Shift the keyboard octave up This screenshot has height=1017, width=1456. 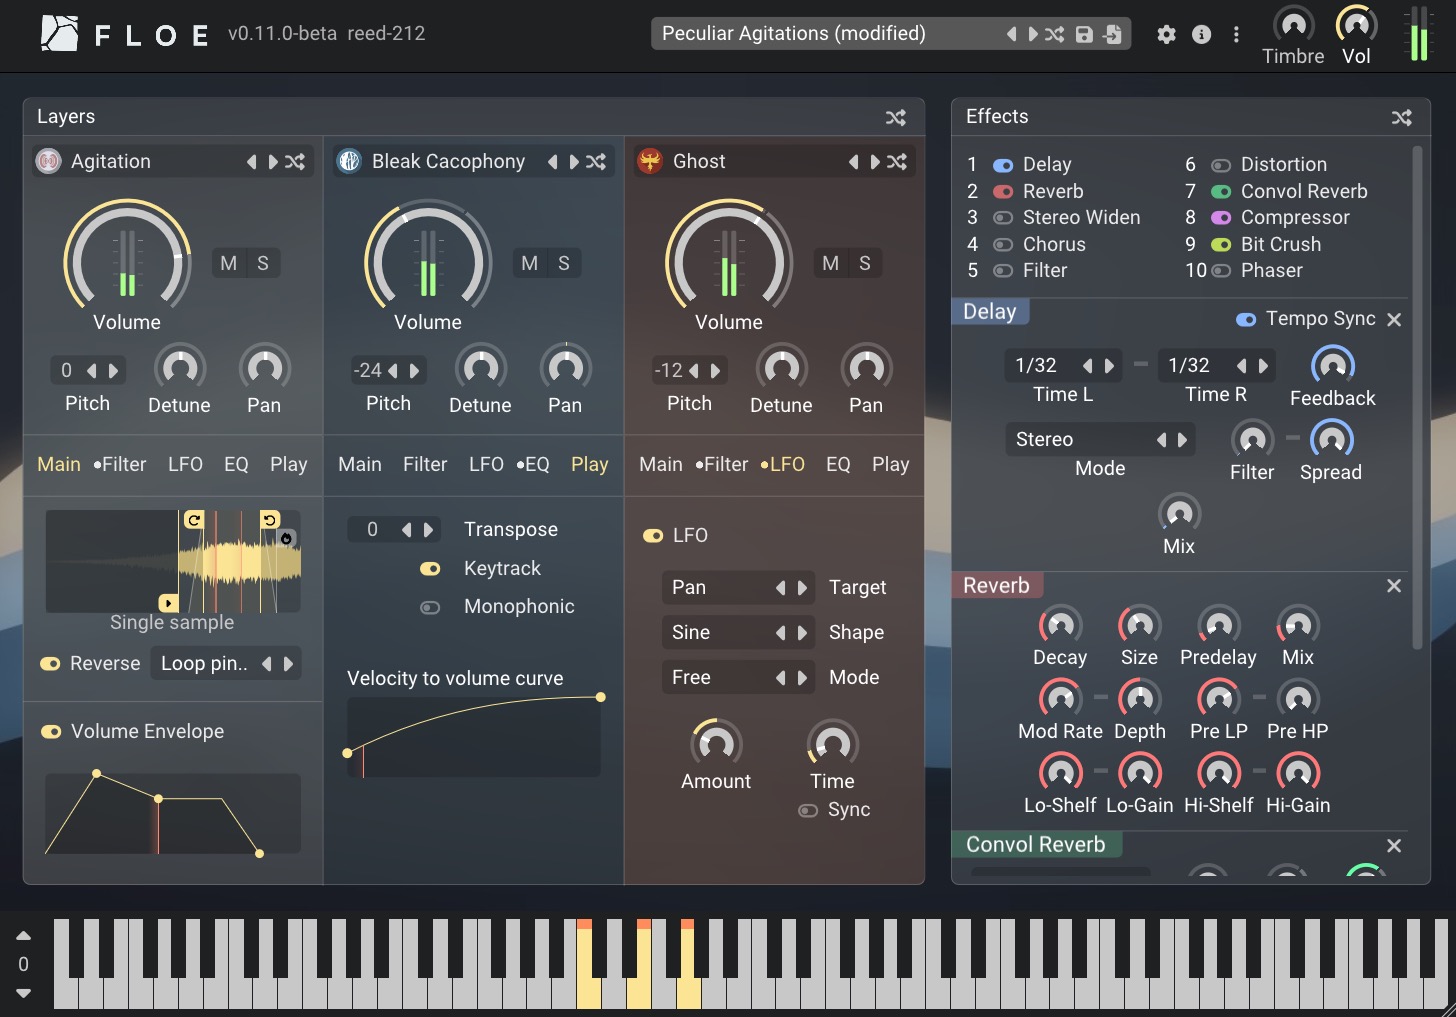(23, 936)
